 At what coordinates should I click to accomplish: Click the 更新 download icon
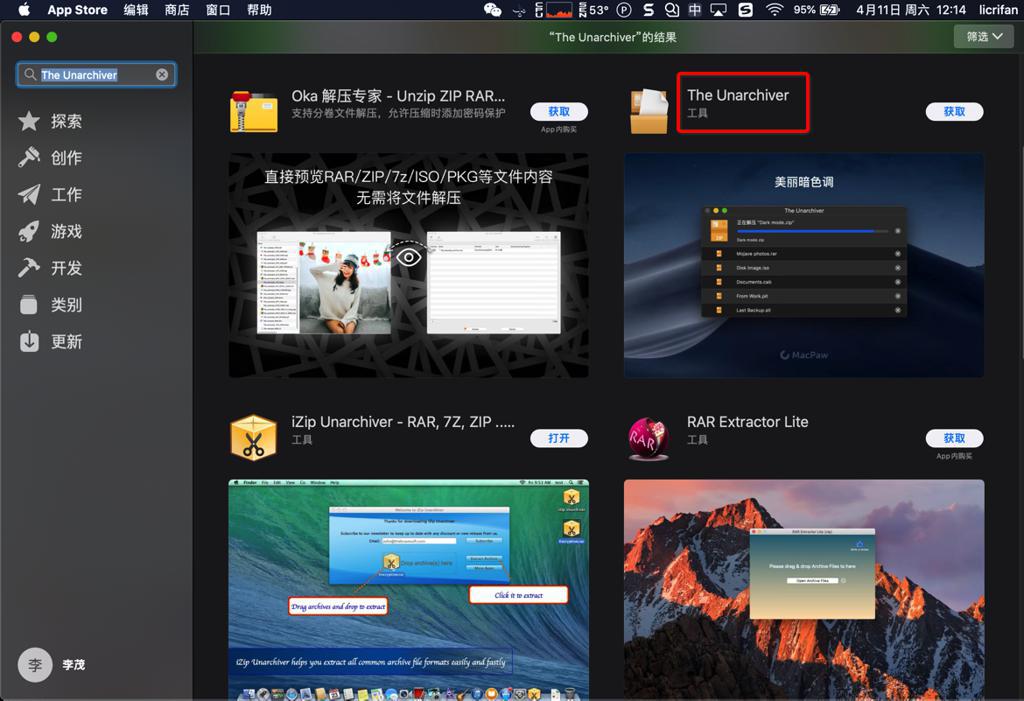(x=29, y=341)
